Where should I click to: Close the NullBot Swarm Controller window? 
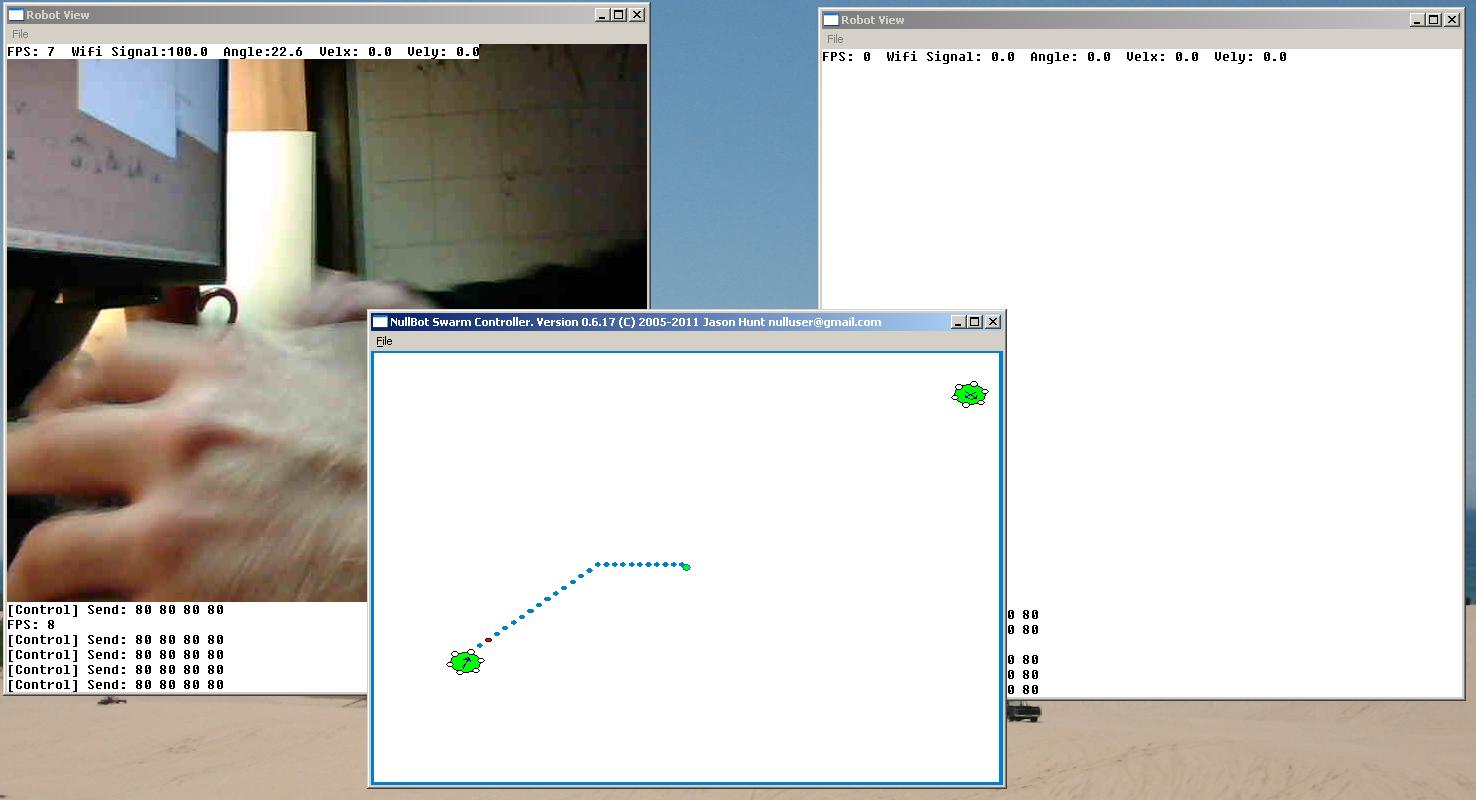(x=993, y=322)
